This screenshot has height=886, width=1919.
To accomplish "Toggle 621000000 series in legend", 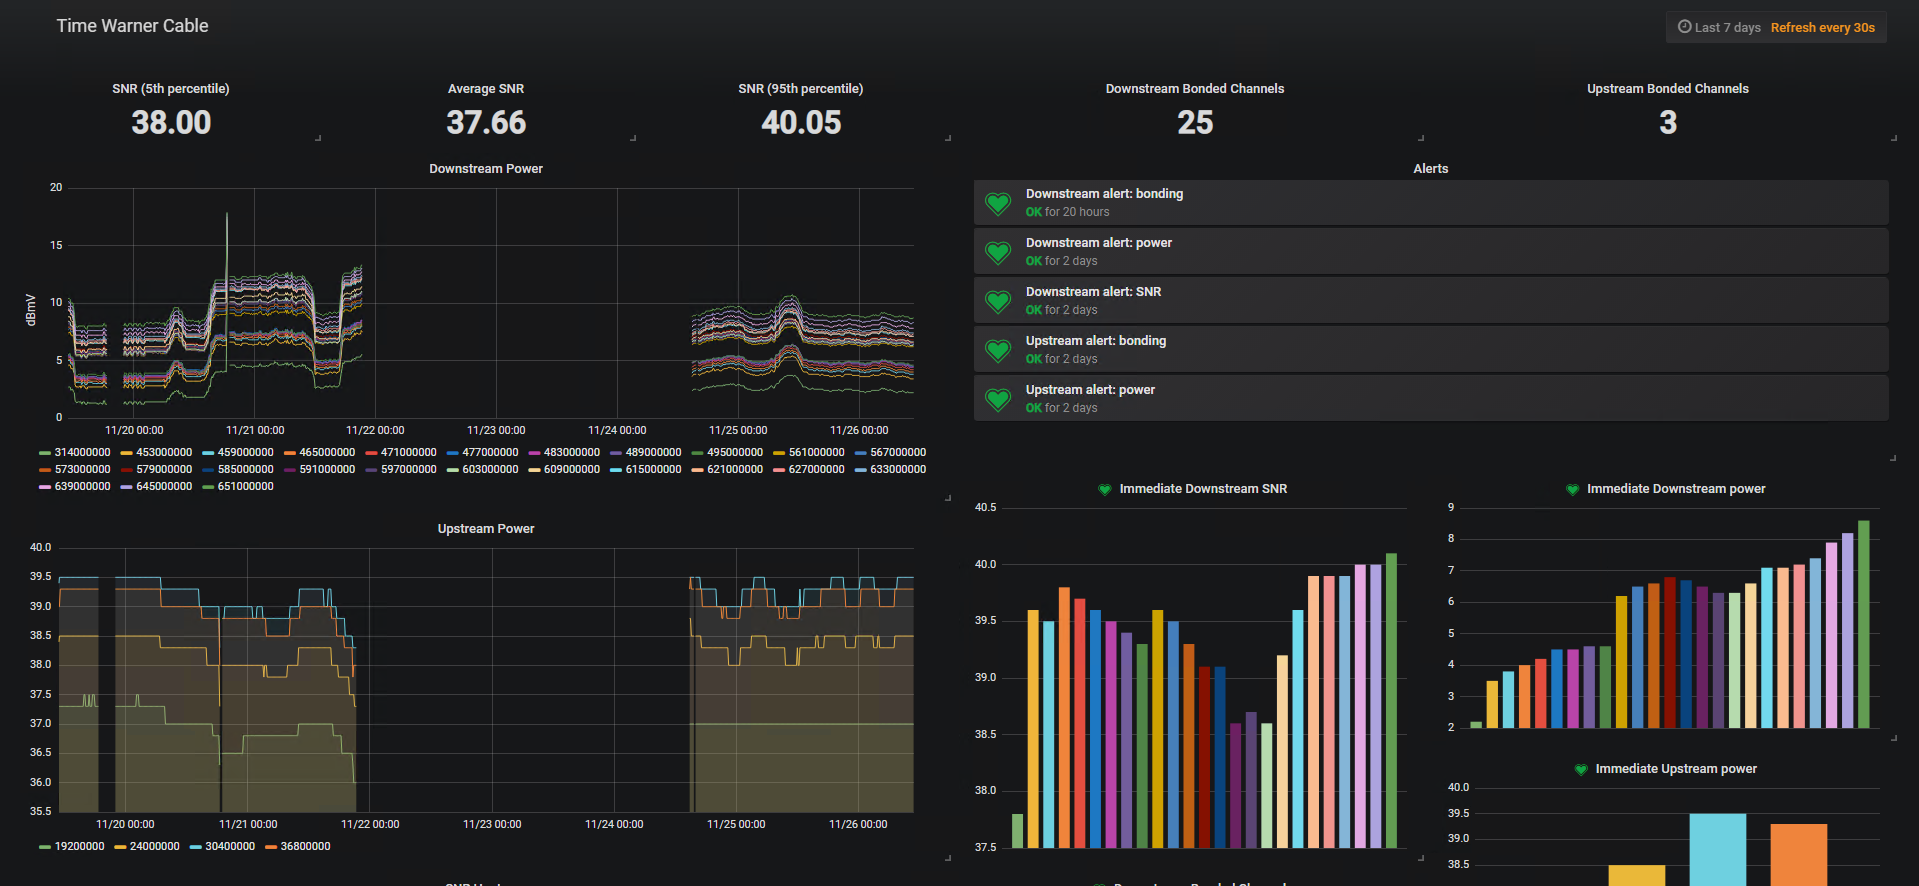I will tap(735, 470).
